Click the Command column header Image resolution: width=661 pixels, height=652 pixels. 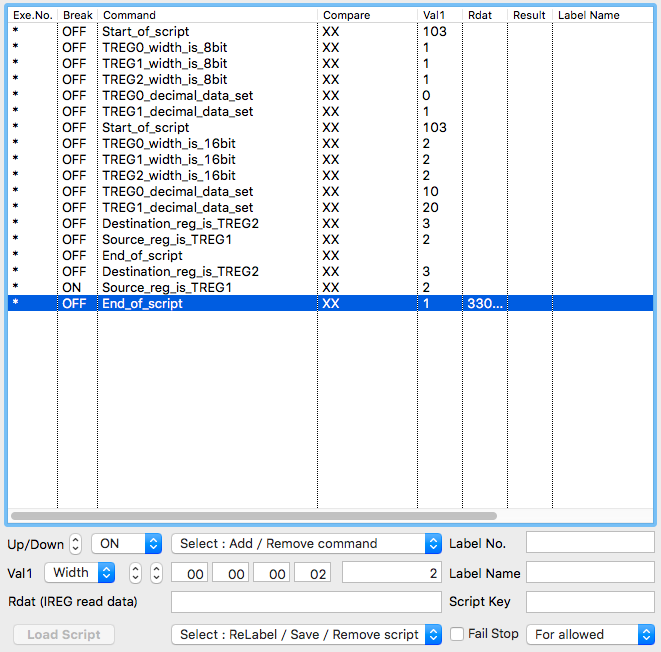pos(207,15)
